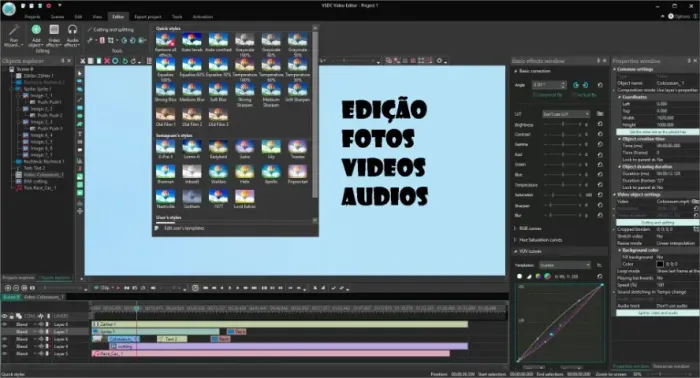Collapse the Coordinates property group
The image size is (700, 378).
point(619,97)
